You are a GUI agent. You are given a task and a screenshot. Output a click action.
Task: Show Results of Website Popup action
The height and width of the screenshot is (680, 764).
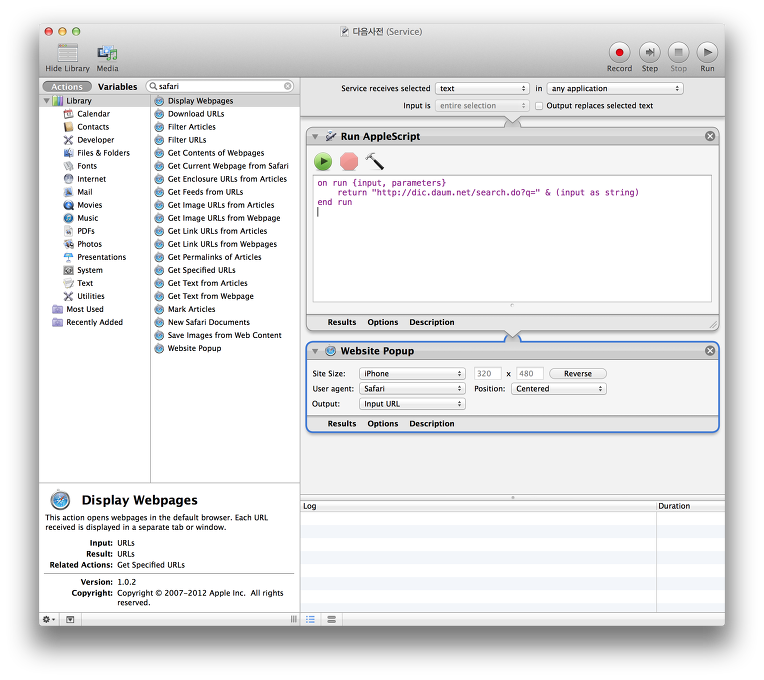point(342,424)
